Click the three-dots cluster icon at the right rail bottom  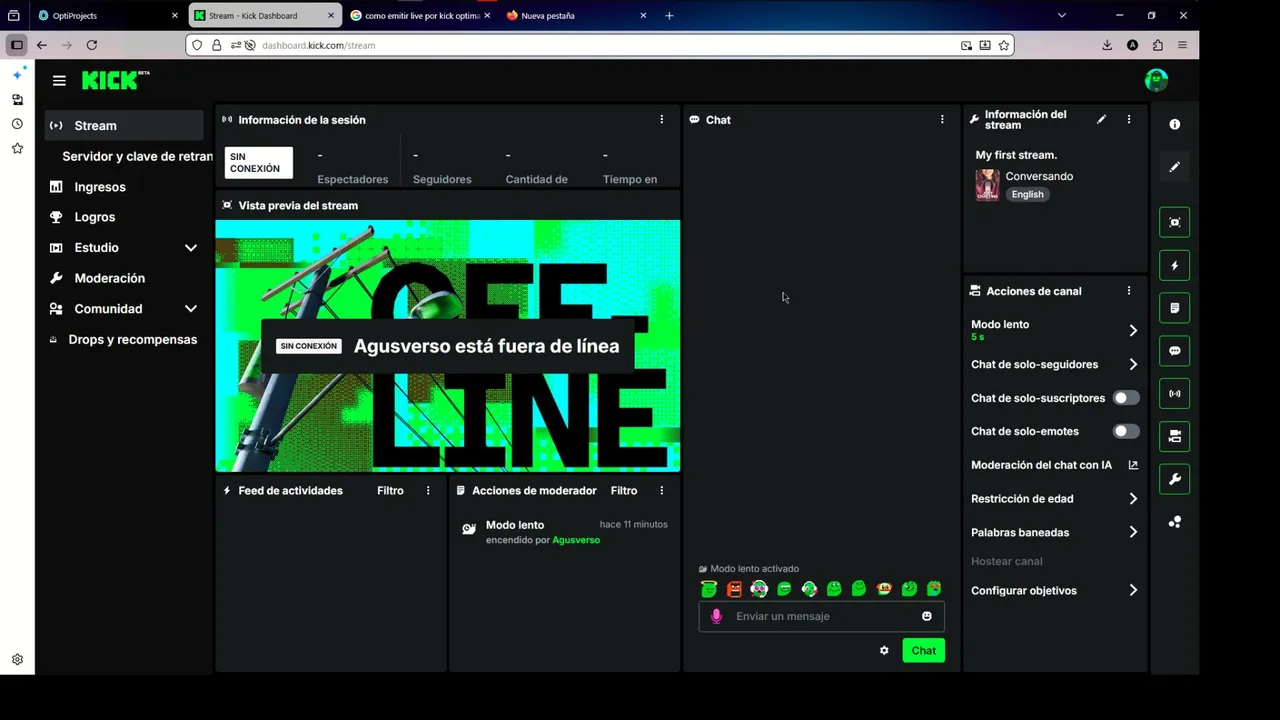point(1175,522)
